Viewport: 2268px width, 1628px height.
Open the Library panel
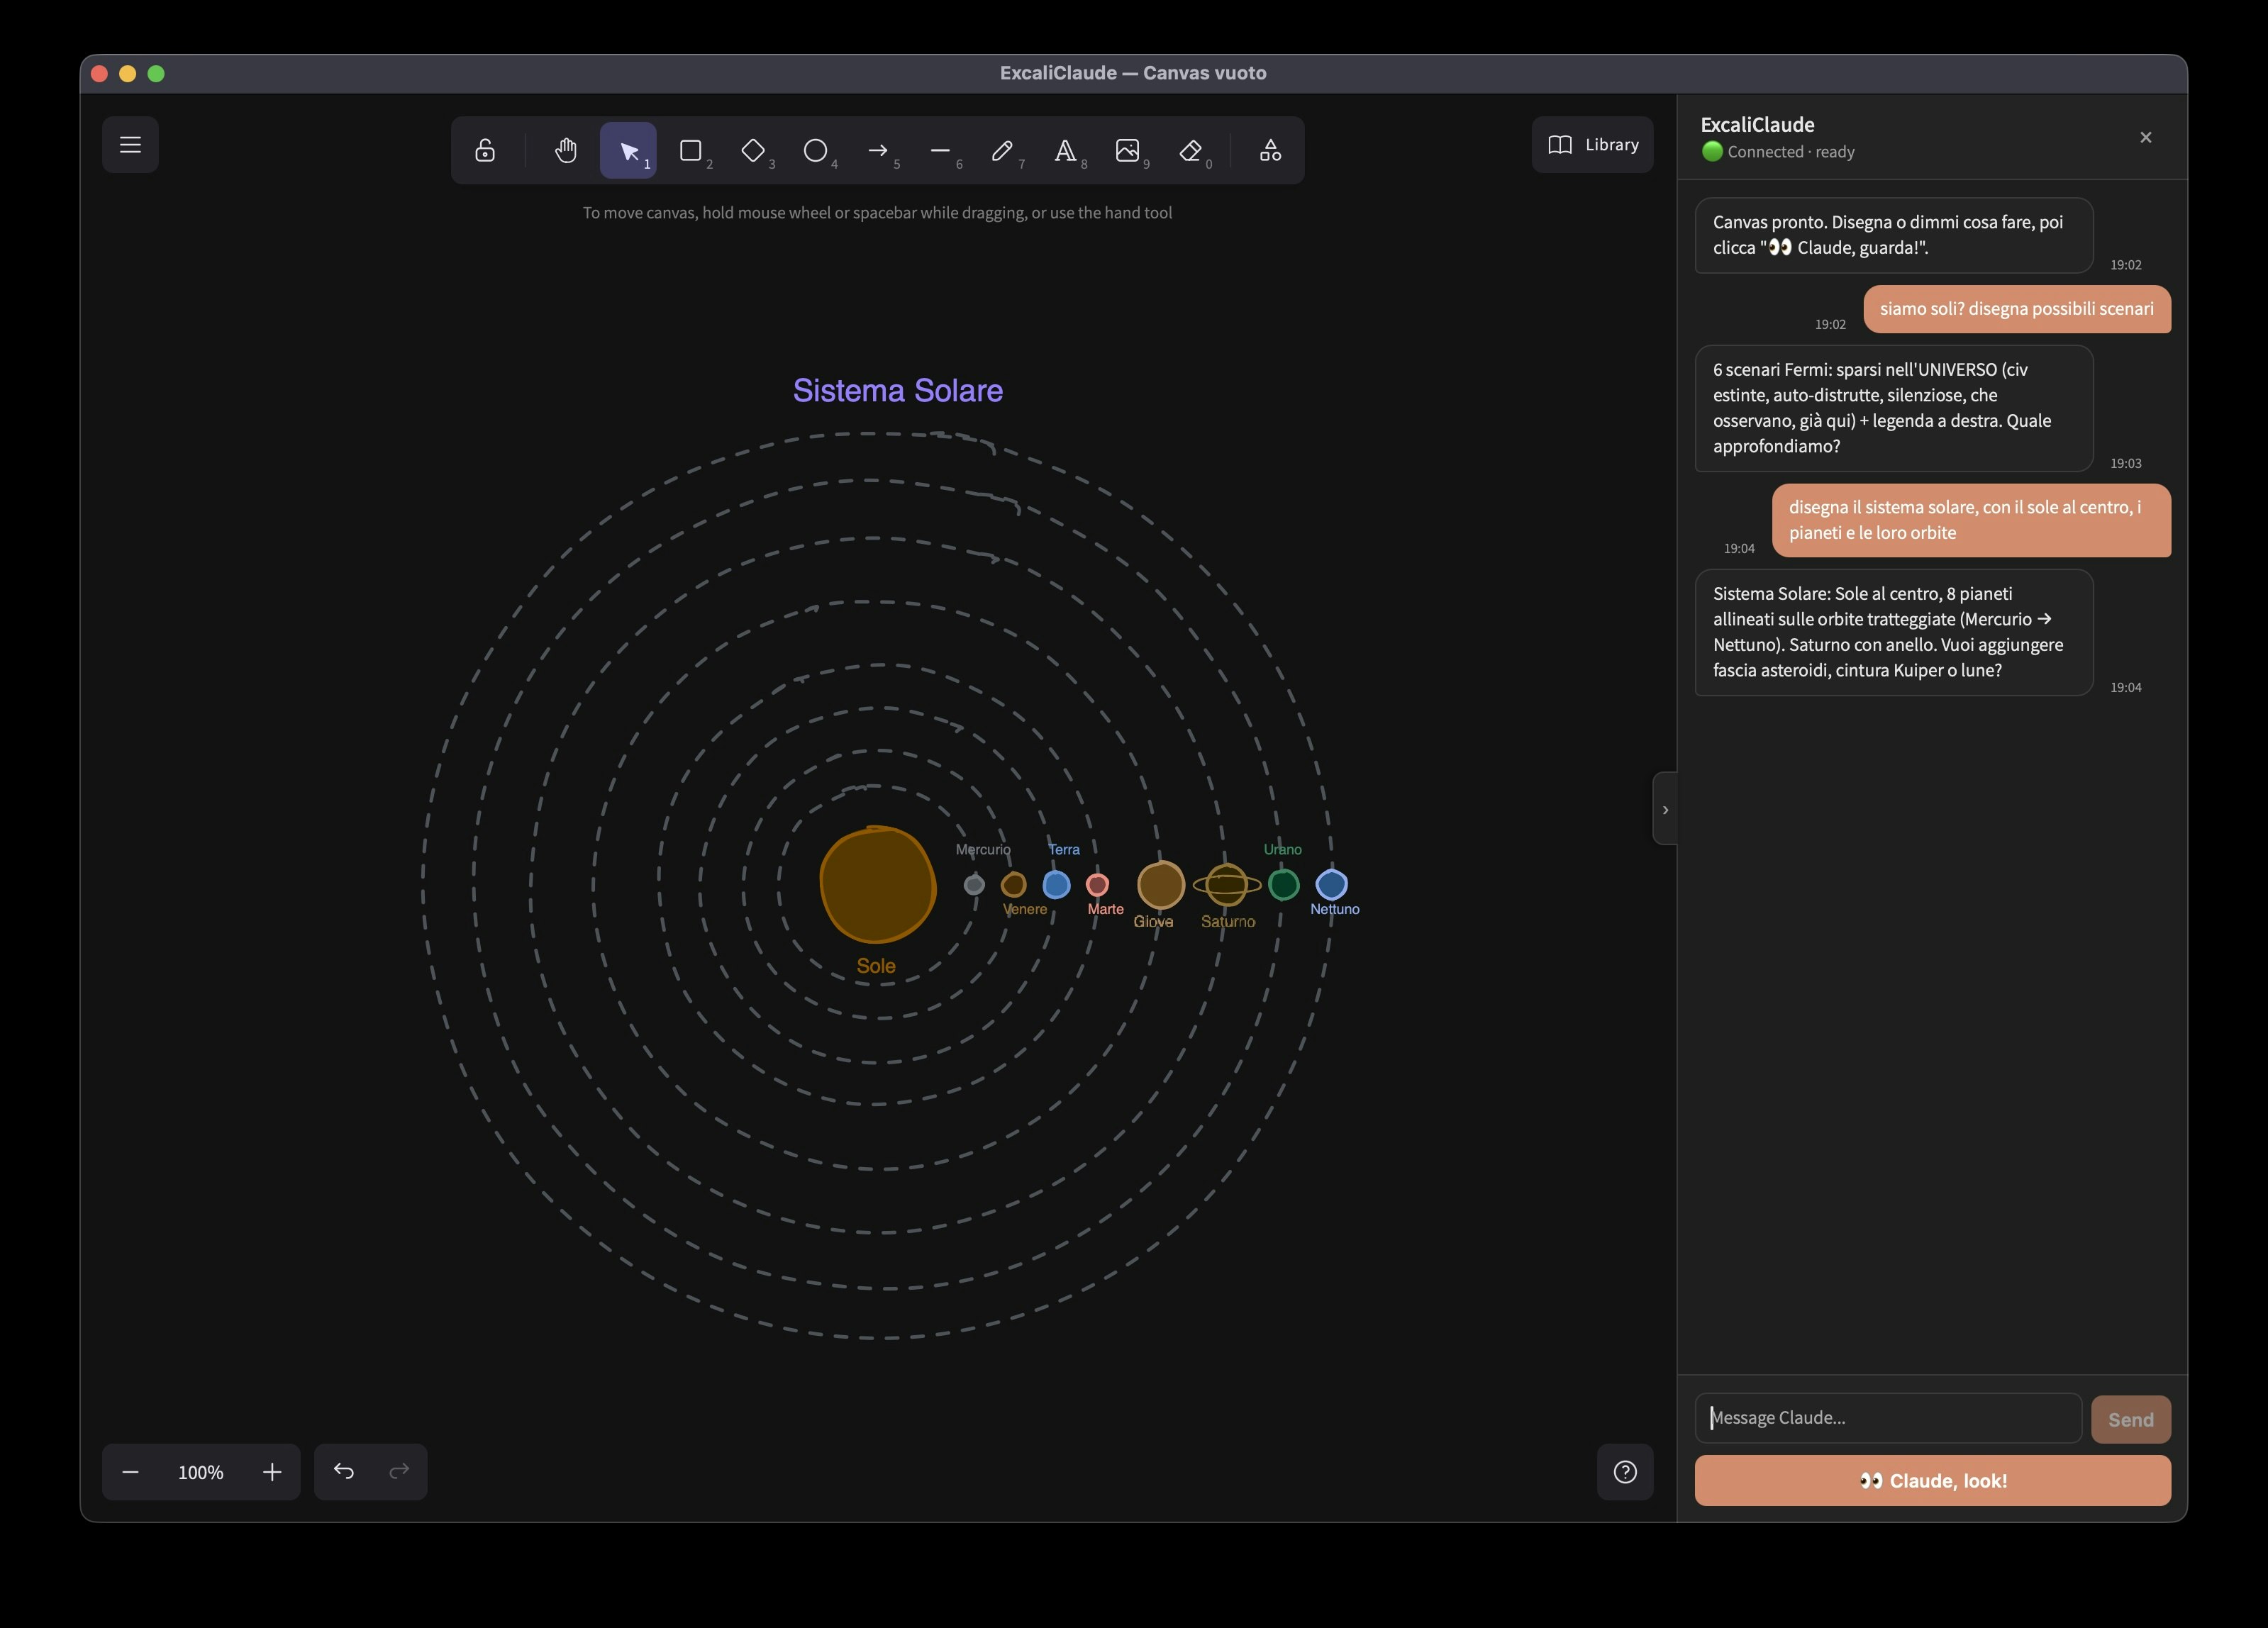point(1593,145)
